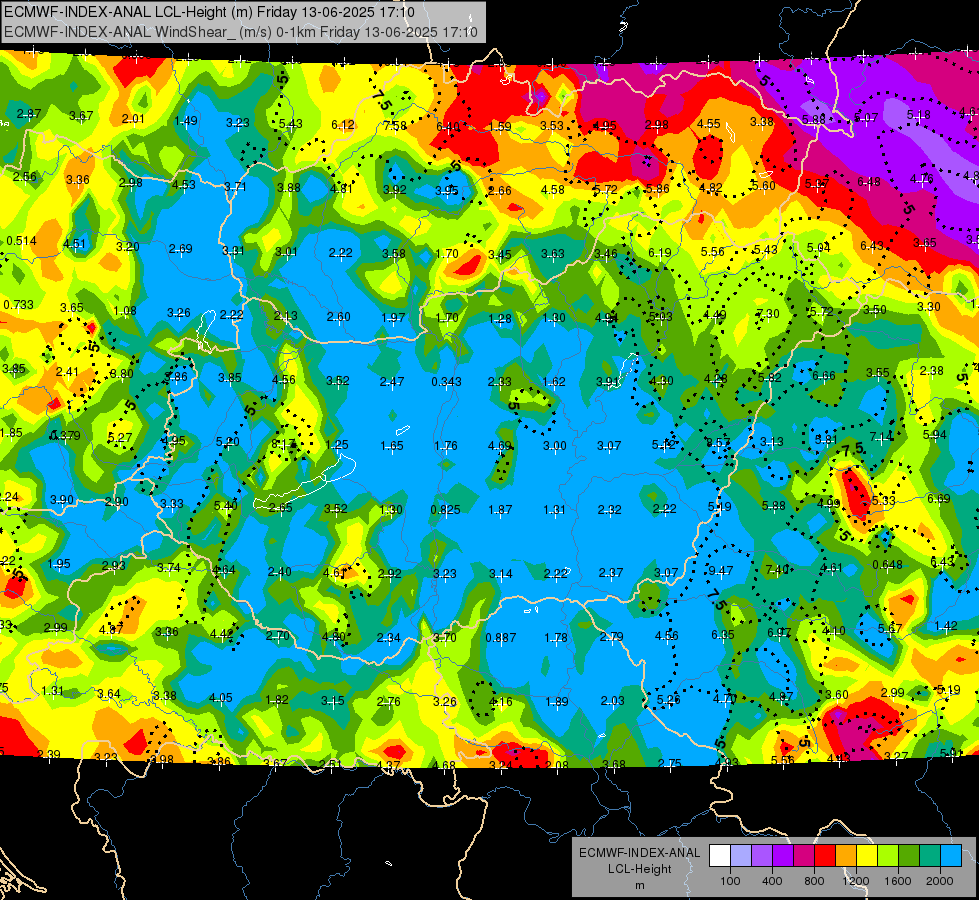The width and height of the screenshot is (979, 900).
Task: Click the wind shear value 1.87
Action: click(500, 510)
